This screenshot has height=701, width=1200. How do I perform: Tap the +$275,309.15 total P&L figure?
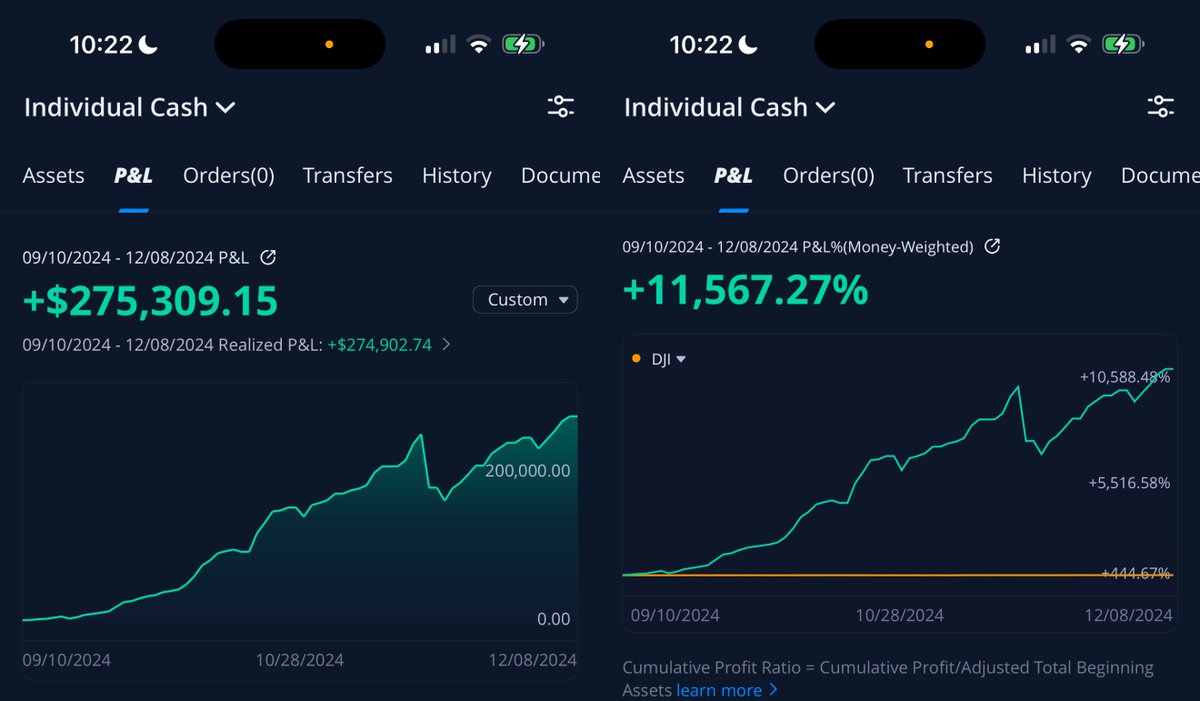point(150,300)
